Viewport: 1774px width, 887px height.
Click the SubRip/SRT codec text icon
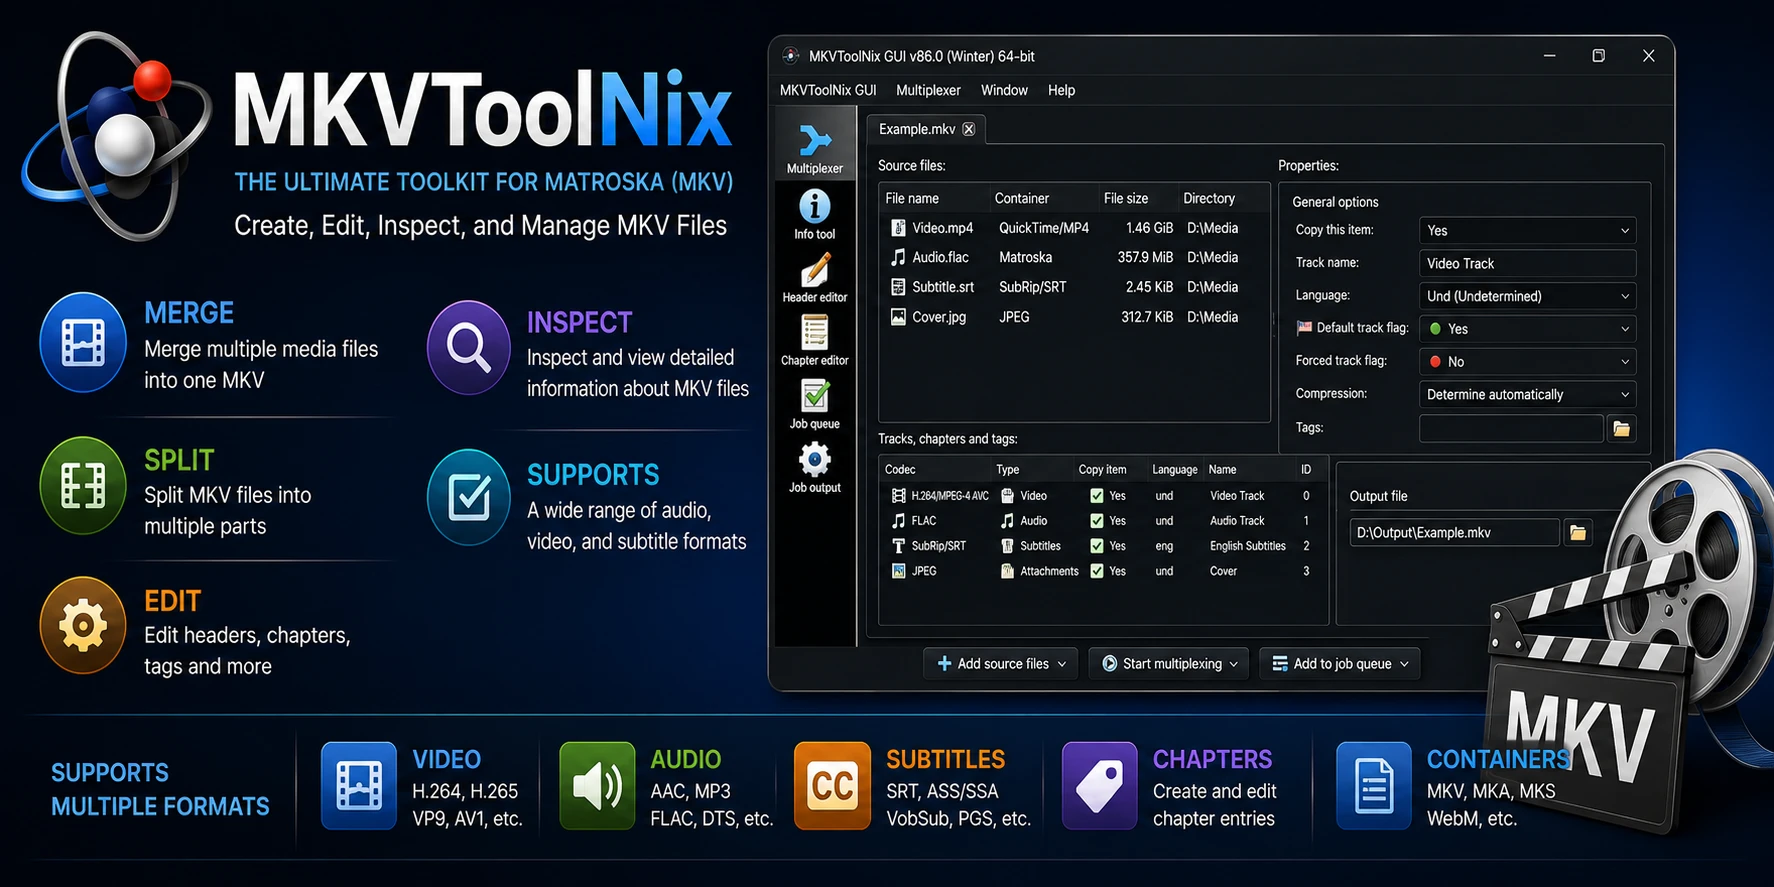point(898,546)
